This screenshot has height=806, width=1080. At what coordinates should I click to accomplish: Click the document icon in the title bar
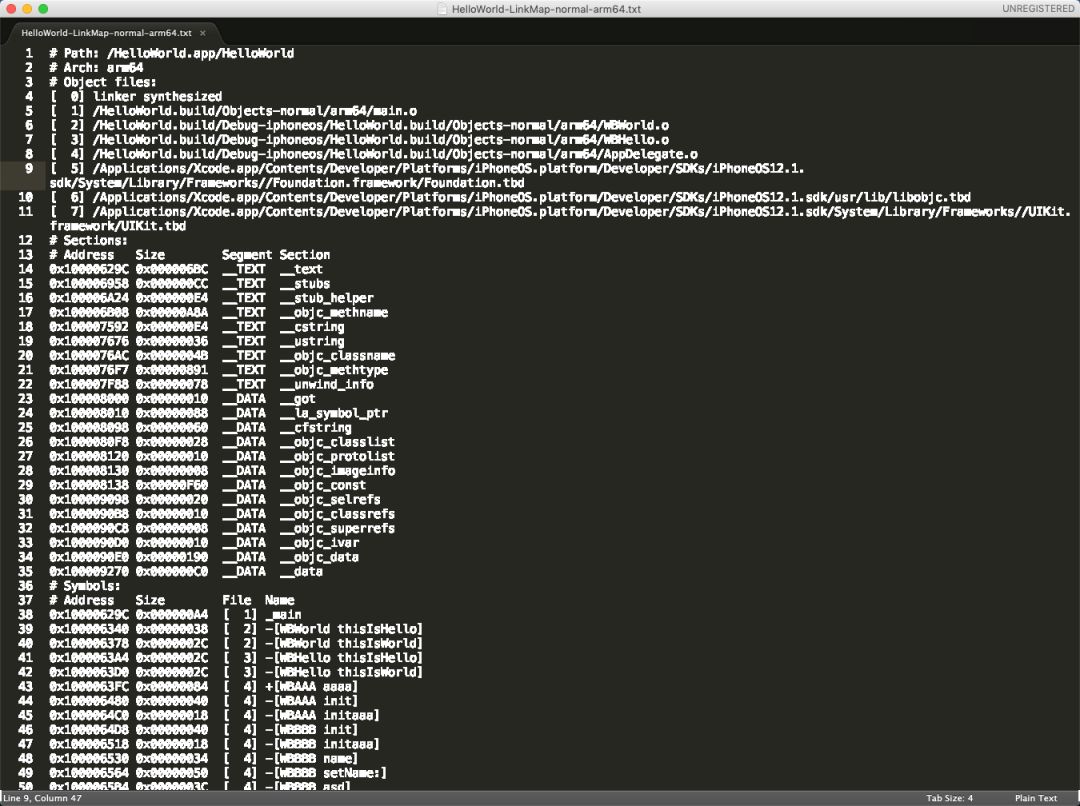[443, 9]
